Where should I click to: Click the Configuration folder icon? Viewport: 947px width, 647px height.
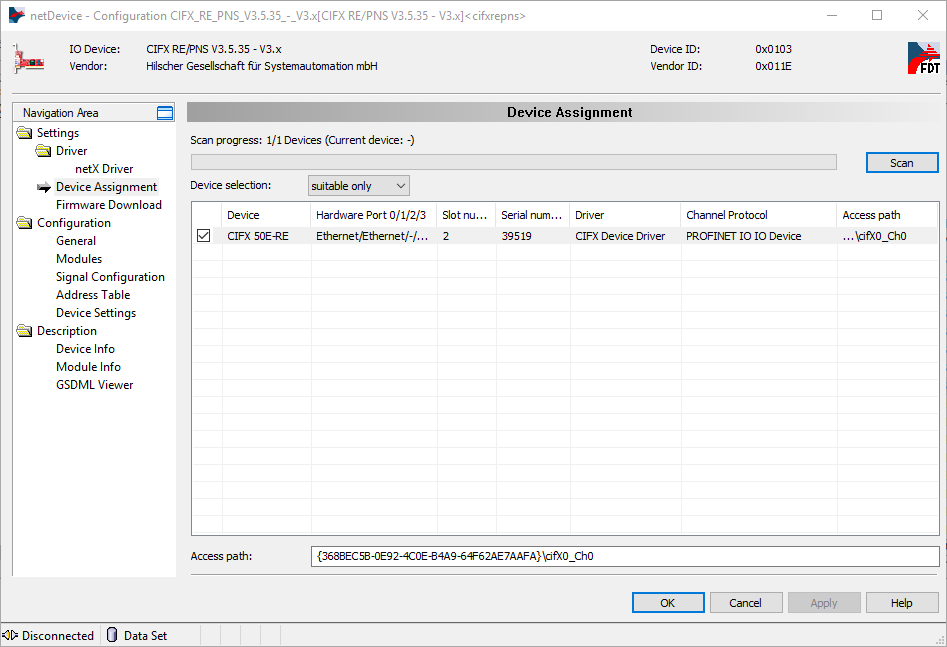25,223
